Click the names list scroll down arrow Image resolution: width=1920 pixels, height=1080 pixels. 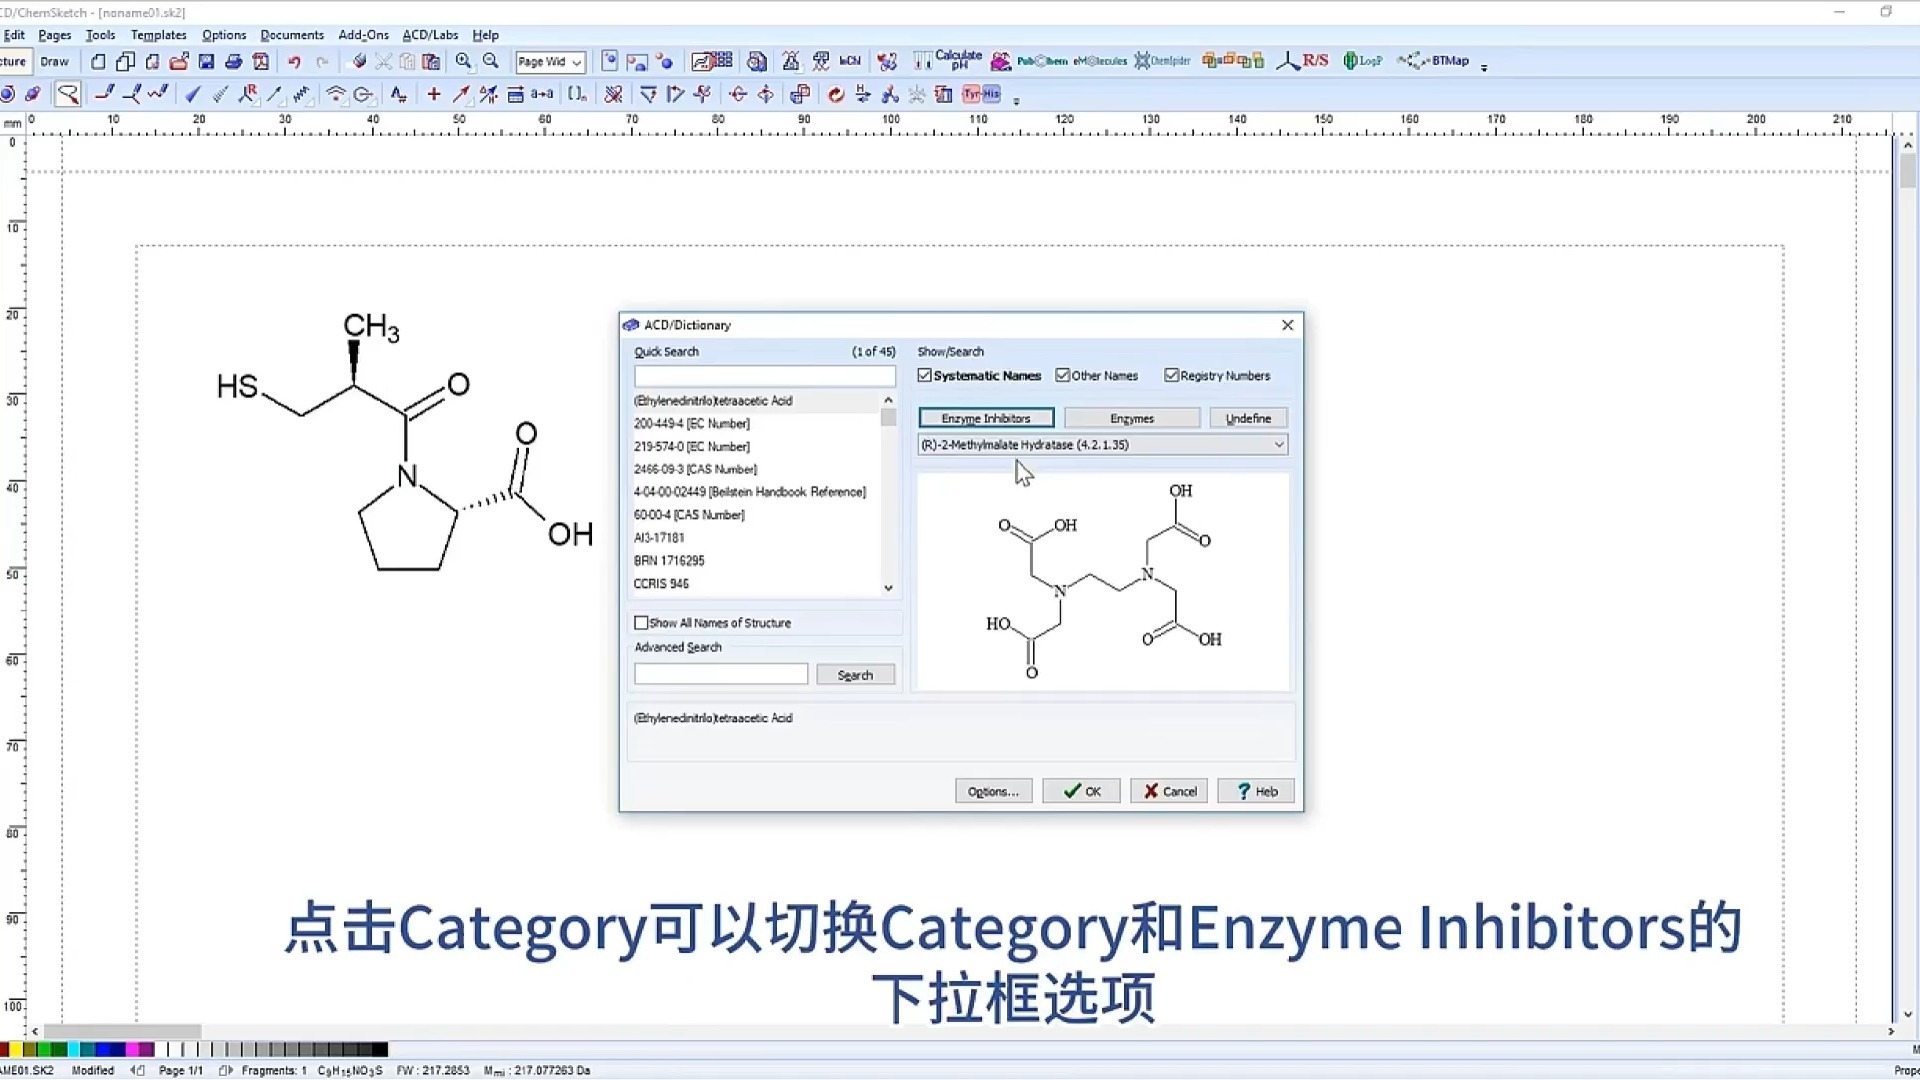click(x=888, y=588)
